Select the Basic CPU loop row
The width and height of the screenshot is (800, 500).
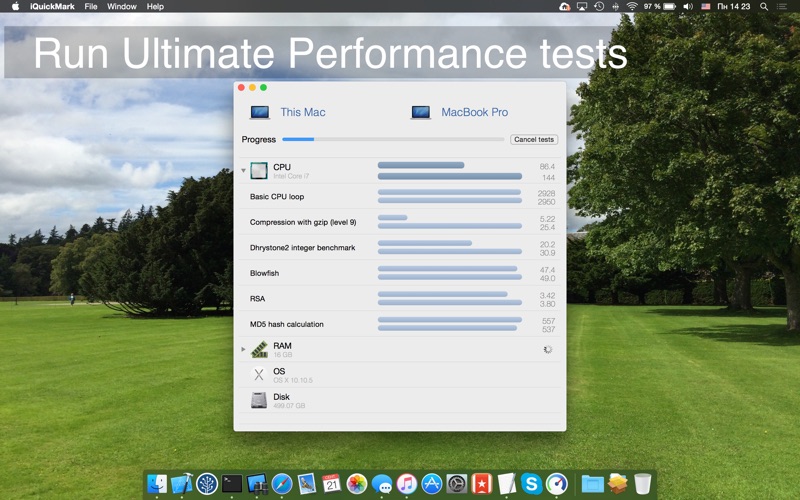pos(399,196)
